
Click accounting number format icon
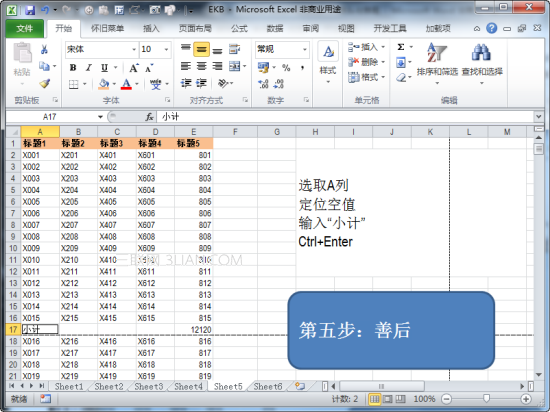pyautogui.click(x=263, y=67)
